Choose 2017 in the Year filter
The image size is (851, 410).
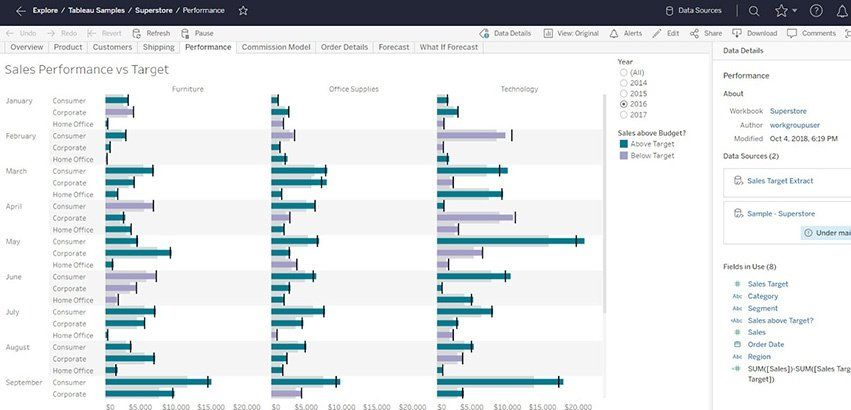point(624,114)
